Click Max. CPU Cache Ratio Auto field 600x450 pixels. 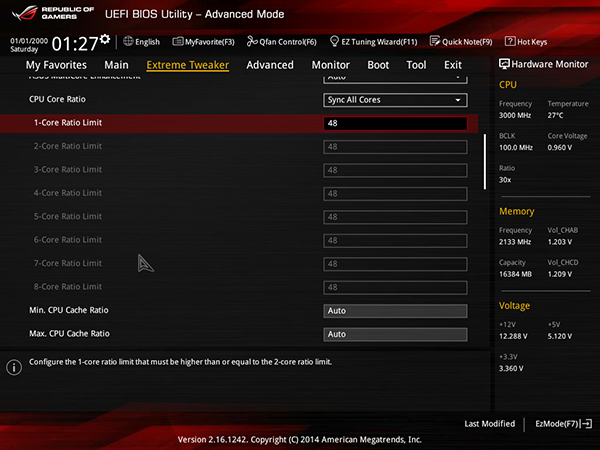pyautogui.click(x=395, y=334)
